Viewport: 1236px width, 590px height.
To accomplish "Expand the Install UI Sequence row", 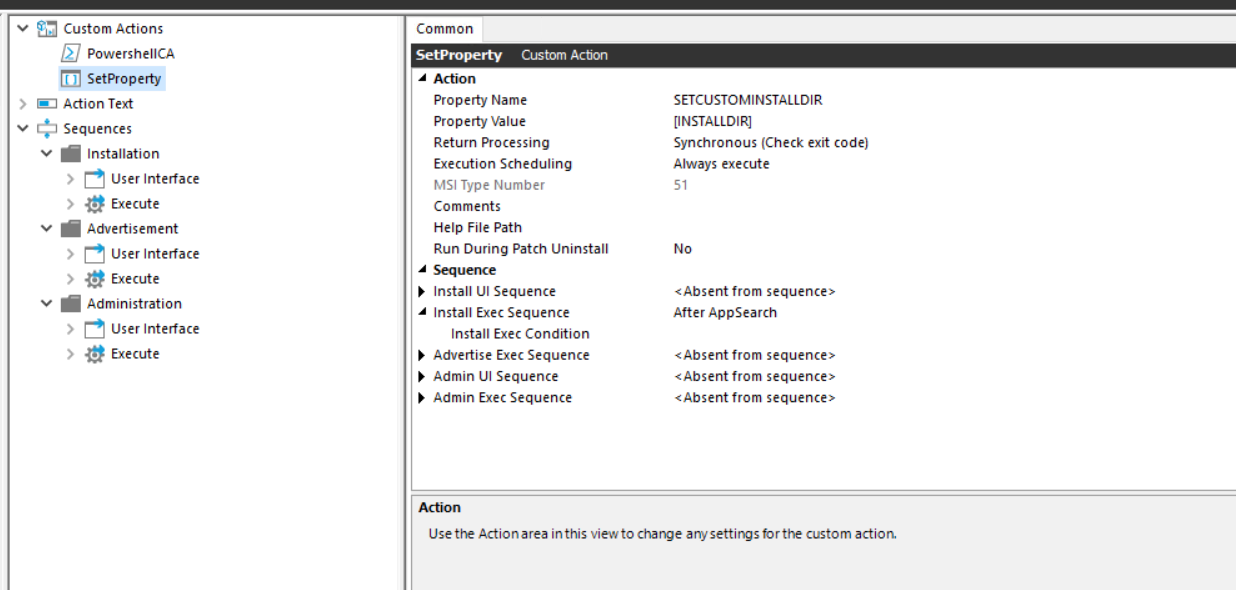I will 423,292.
